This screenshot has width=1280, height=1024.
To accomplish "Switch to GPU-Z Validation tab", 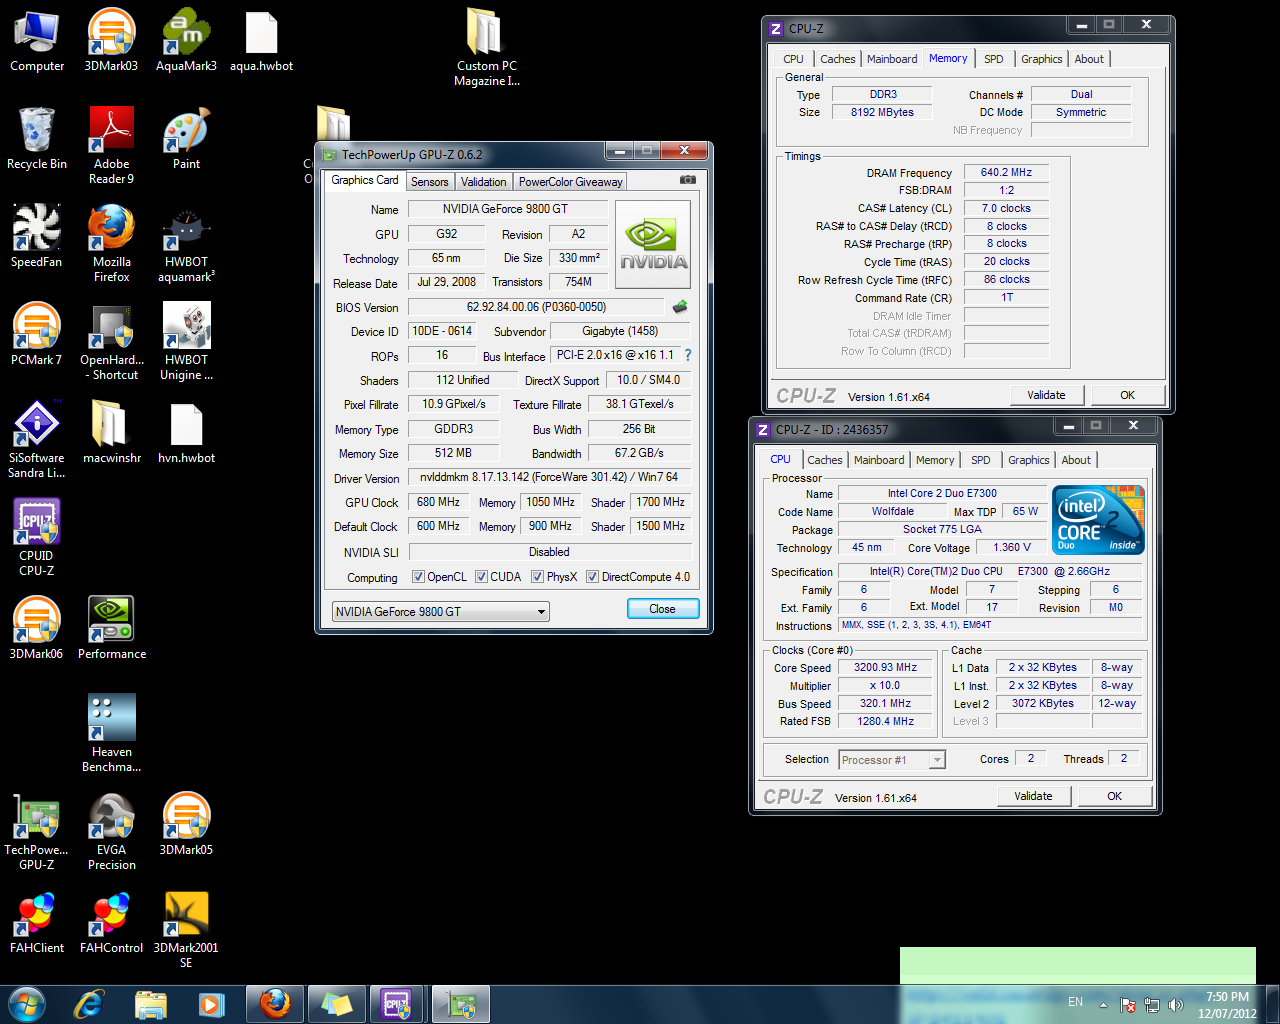I will coord(484,182).
